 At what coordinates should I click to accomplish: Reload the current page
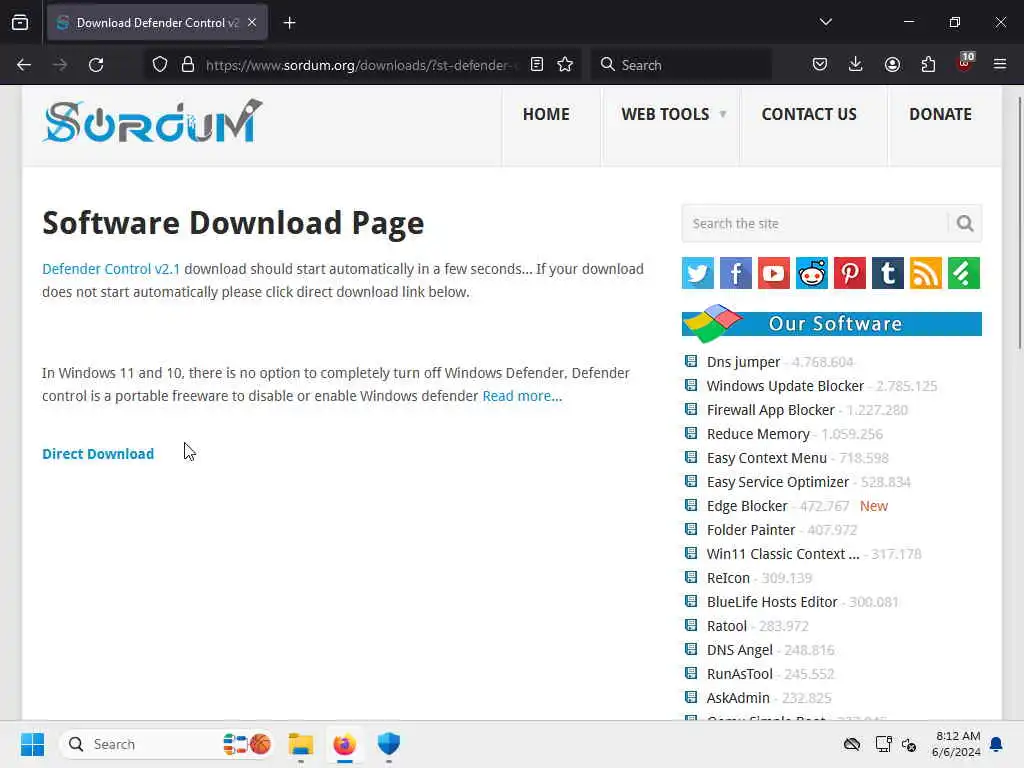pyautogui.click(x=96, y=65)
